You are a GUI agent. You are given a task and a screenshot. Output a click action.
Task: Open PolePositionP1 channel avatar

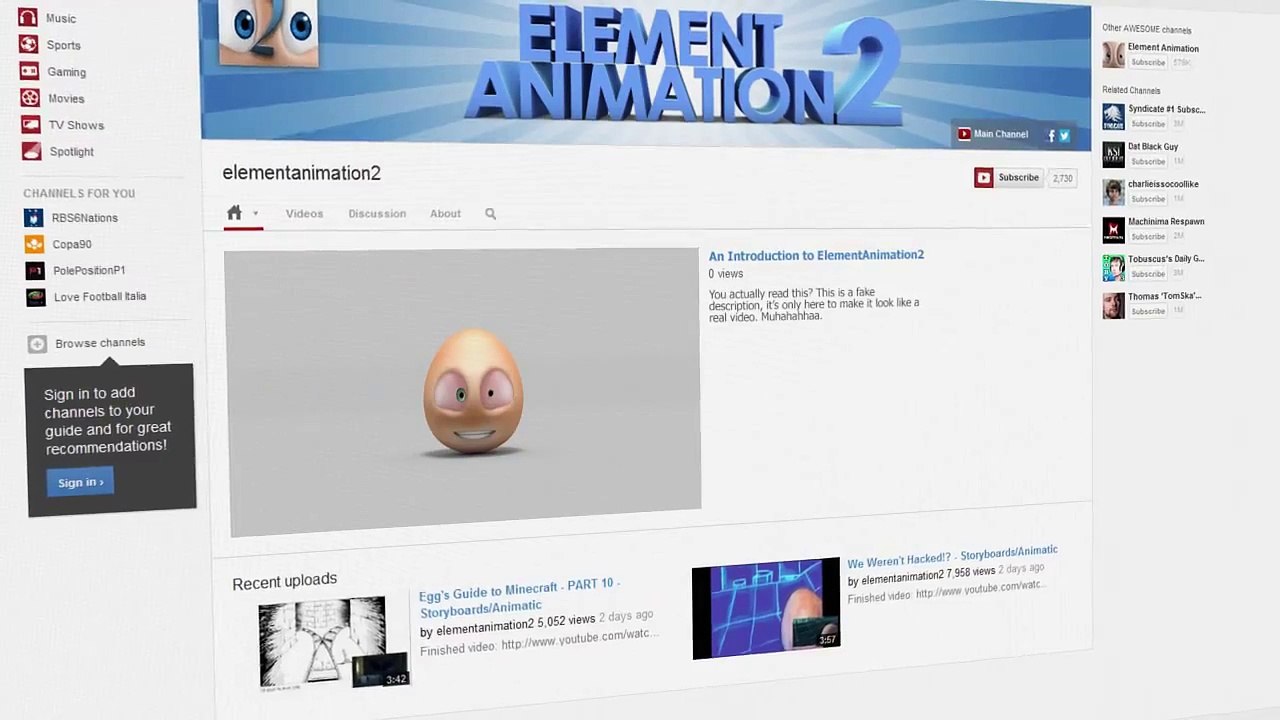36,270
